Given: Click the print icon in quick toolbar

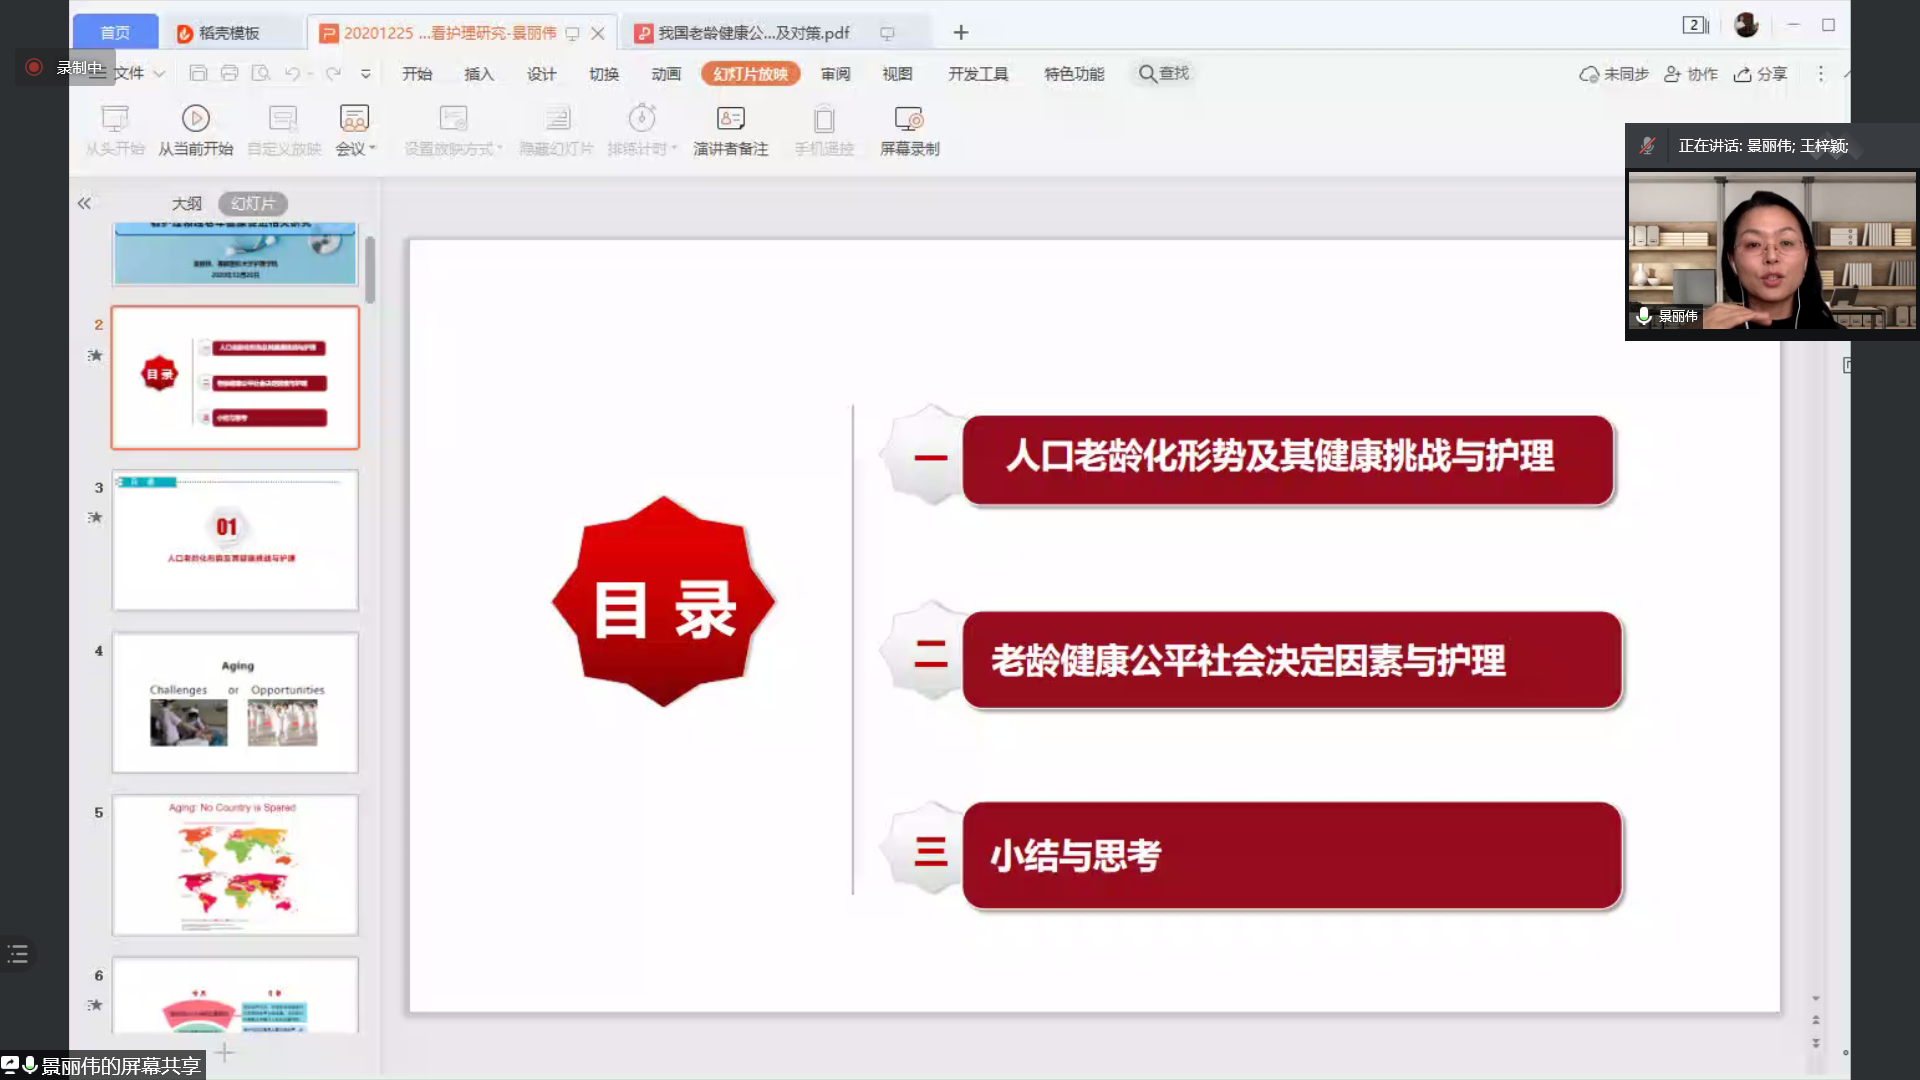Looking at the screenshot, I should (x=229, y=73).
